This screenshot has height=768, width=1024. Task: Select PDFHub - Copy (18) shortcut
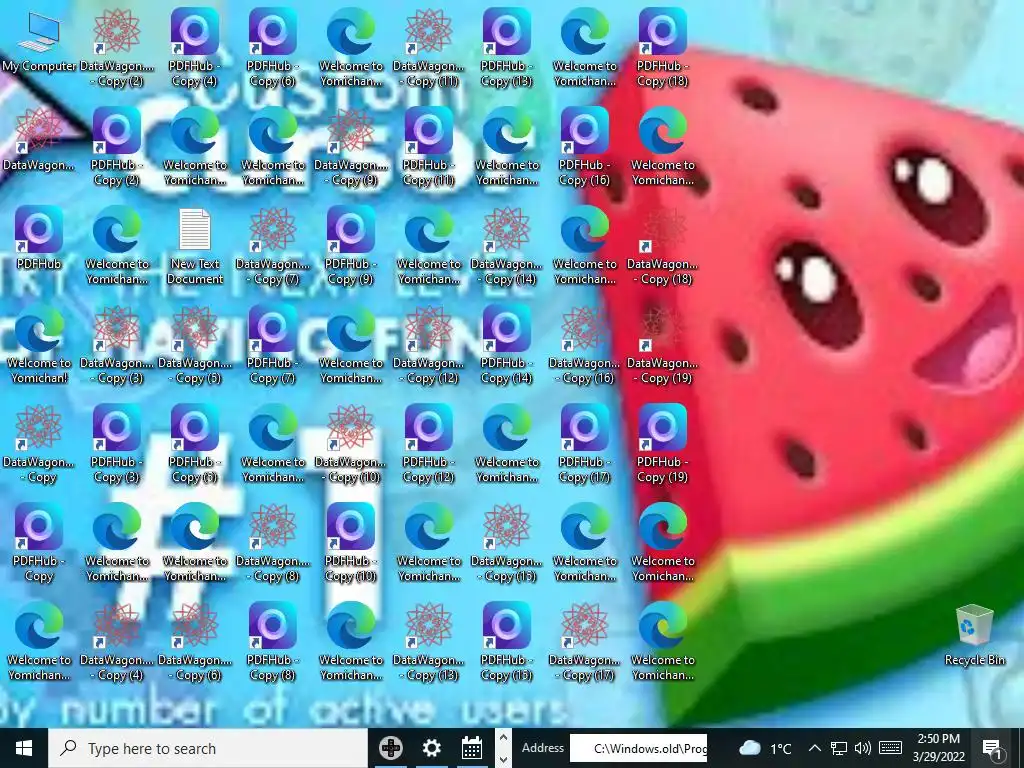663,48
